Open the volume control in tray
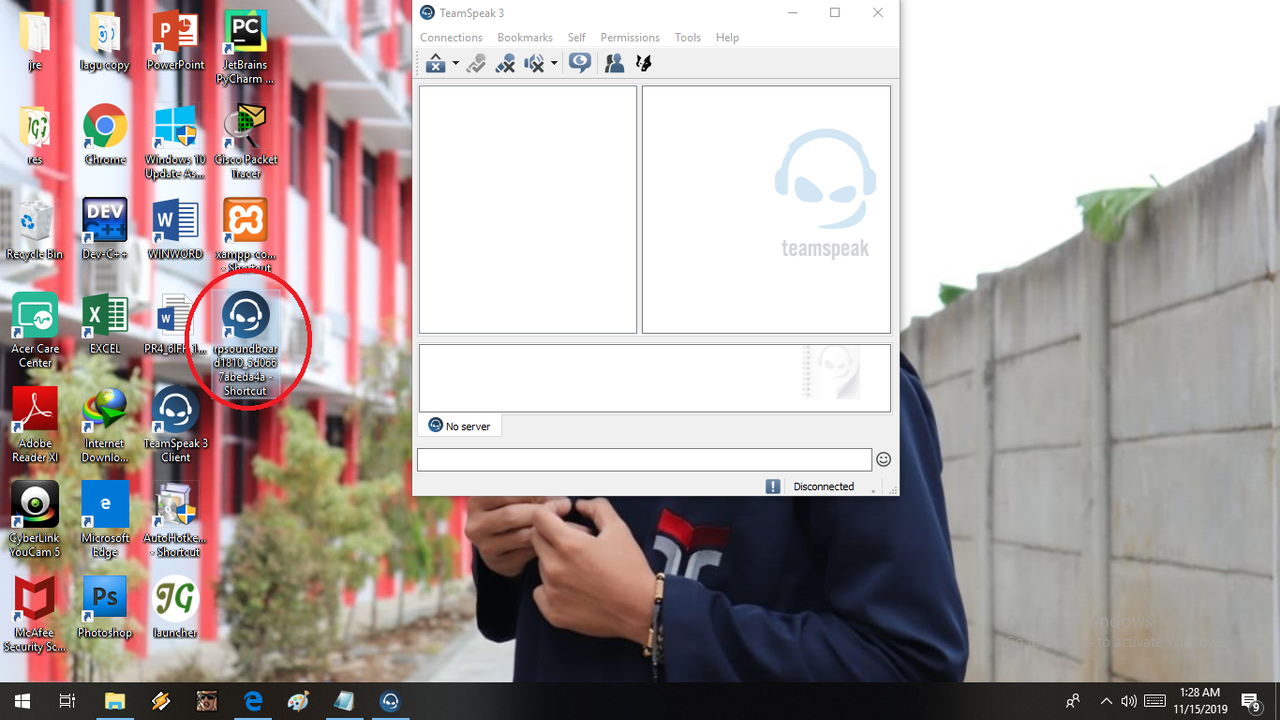The height and width of the screenshot is (720, 1280). tap(1129, 701)
